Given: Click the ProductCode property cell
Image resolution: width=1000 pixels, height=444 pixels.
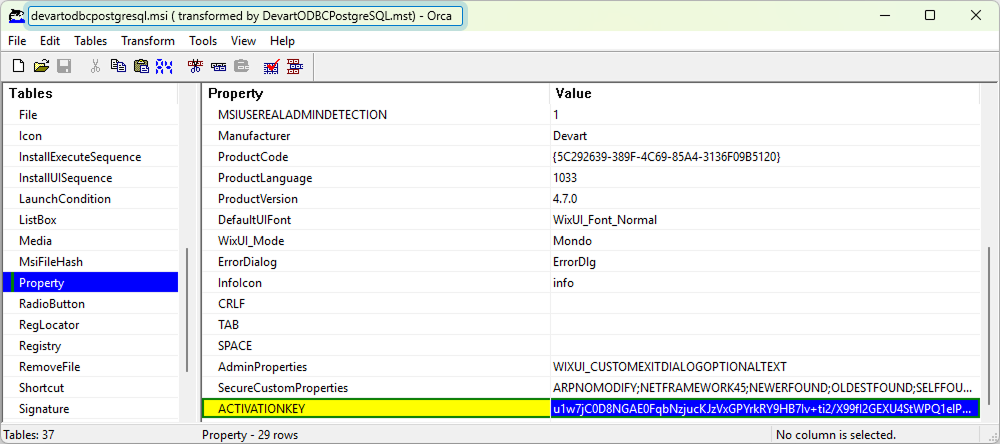Looking at the screenshot, I should (x=376, y=157).
